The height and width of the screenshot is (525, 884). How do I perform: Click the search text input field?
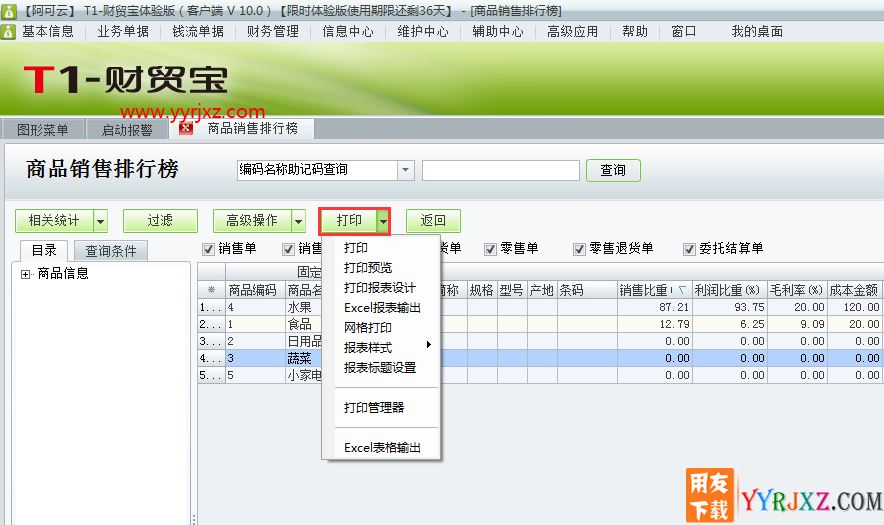tap(501, 170)
